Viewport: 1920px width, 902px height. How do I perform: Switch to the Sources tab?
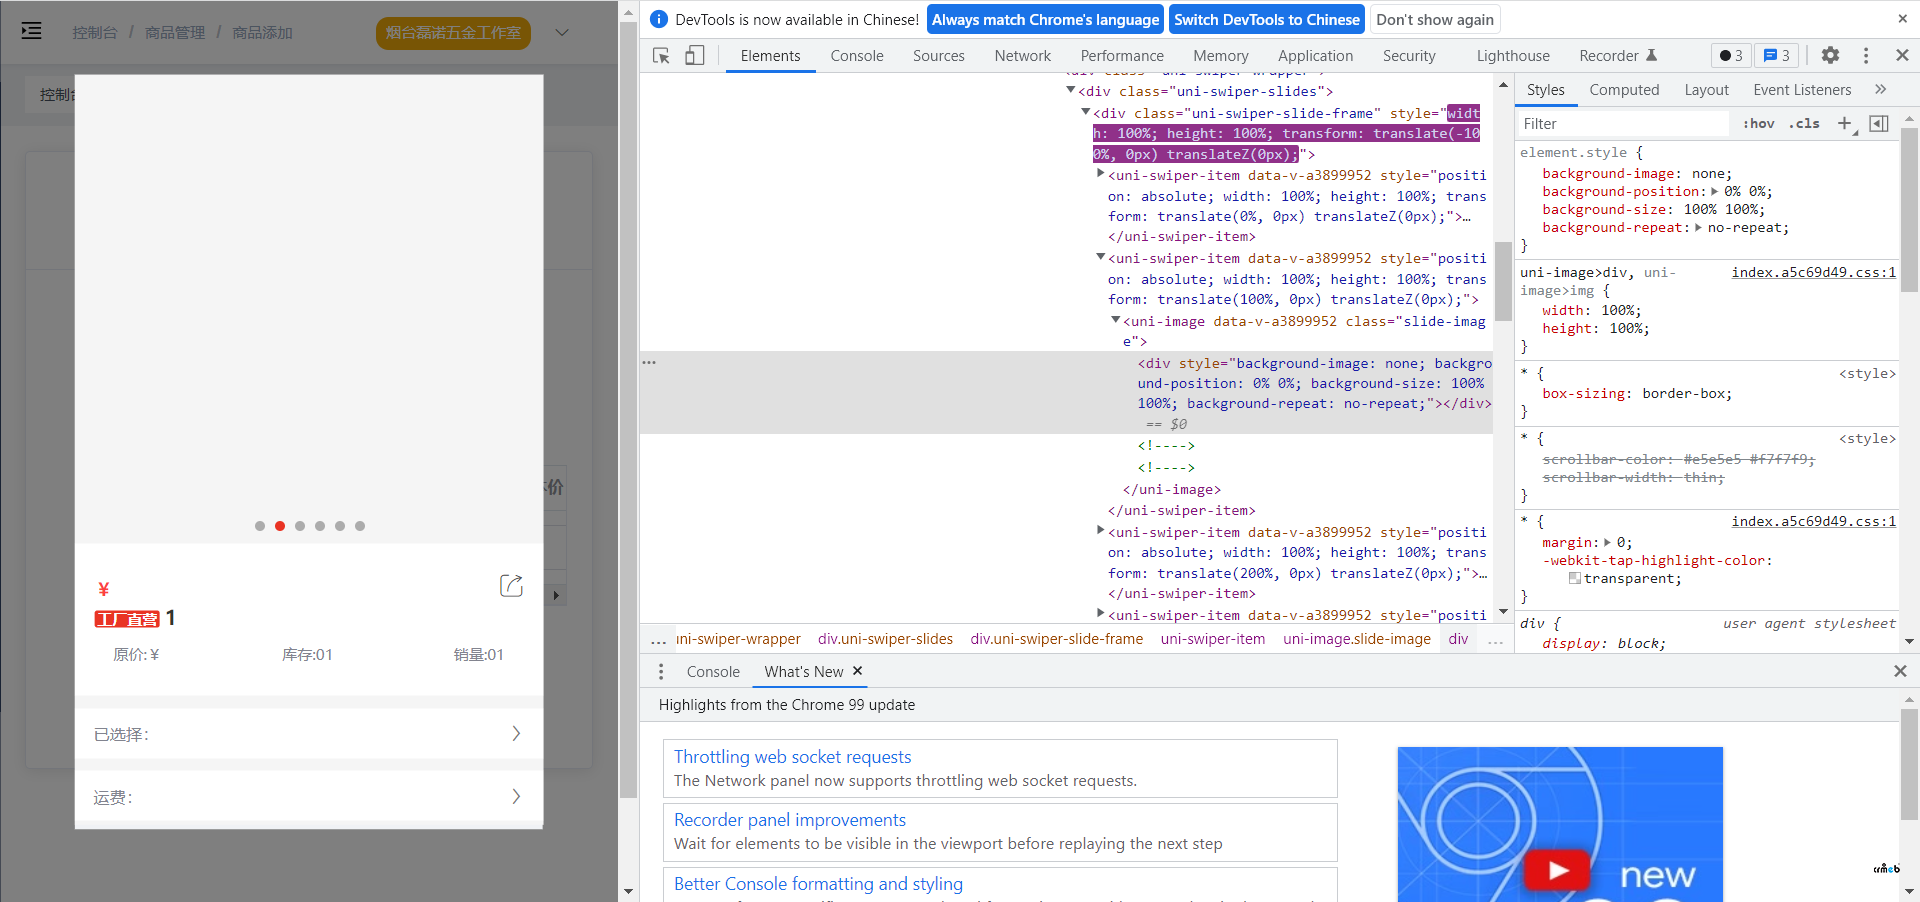[939, 56]
